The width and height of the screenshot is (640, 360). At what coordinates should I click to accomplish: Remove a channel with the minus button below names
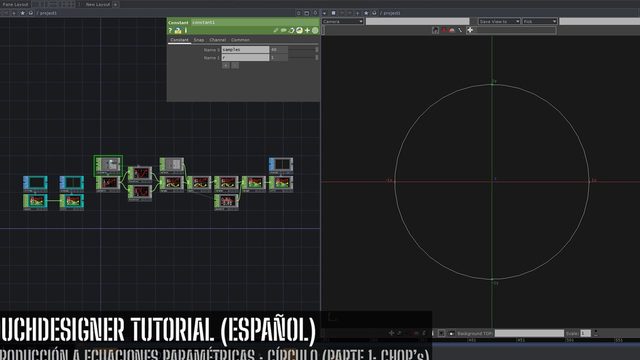coord(235,65)
